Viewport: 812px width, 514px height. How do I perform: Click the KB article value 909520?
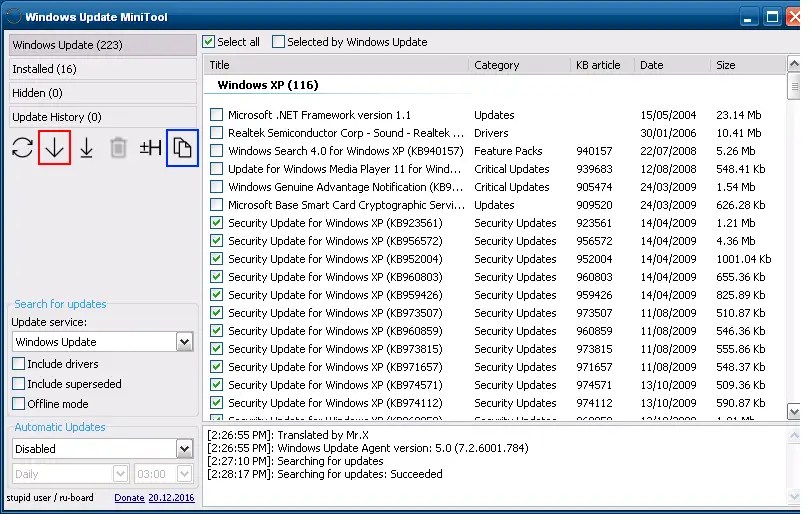(594, 205)
